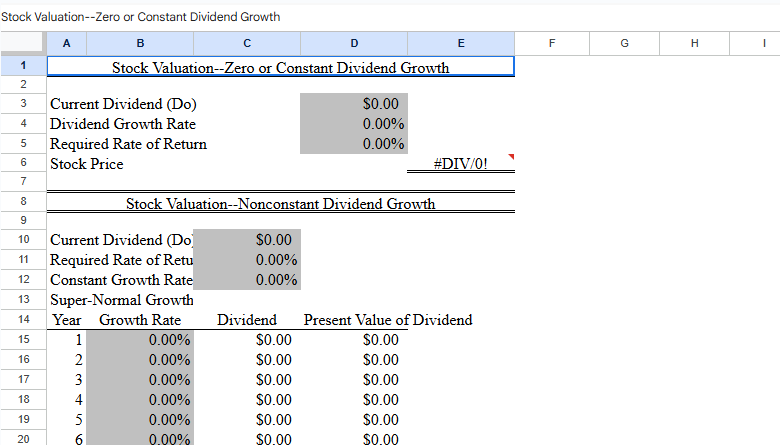This screenshot has height=445, width=780.
Task: Select the column H header
Action: (x=695, y=43)
